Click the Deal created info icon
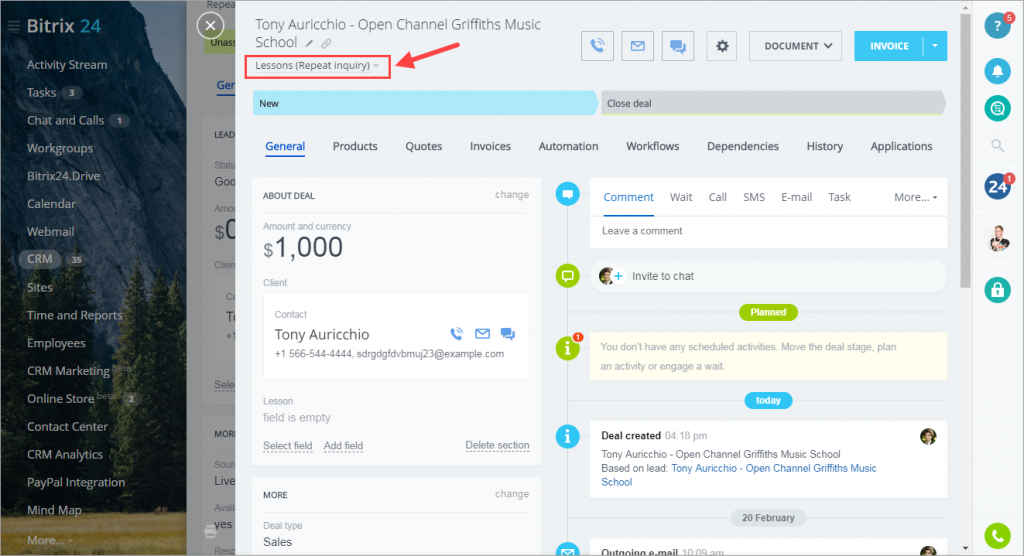The height and width of the screenshot is (556, 1024). [x=568, y=436]
